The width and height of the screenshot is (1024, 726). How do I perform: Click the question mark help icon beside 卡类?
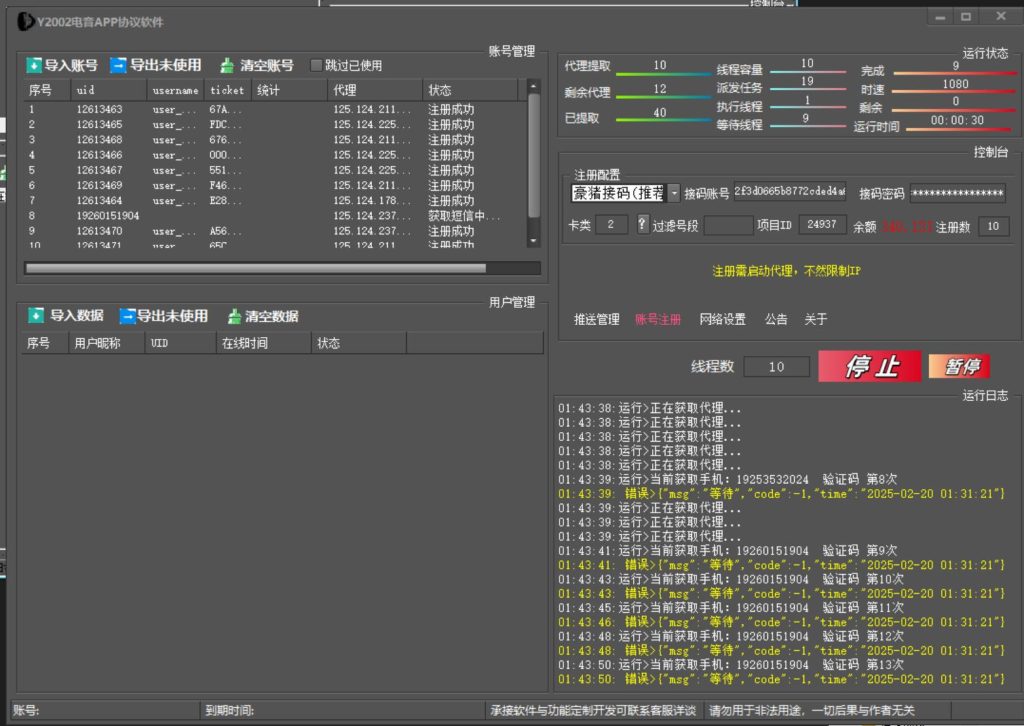point(643,225)
